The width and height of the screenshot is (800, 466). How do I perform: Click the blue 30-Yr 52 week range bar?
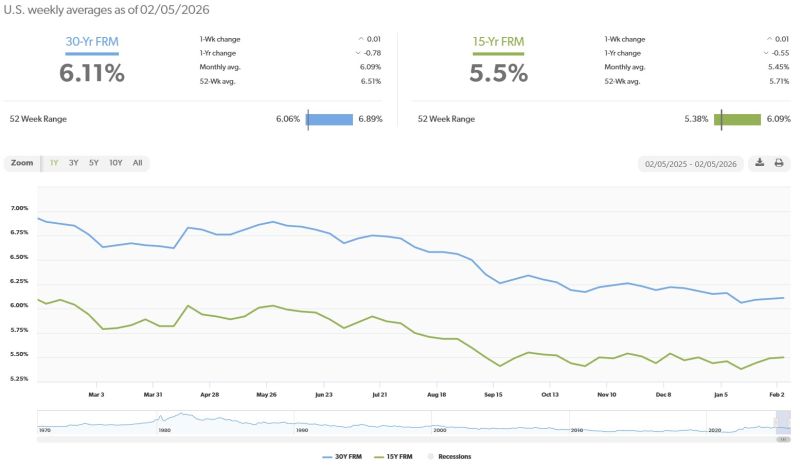330,119
